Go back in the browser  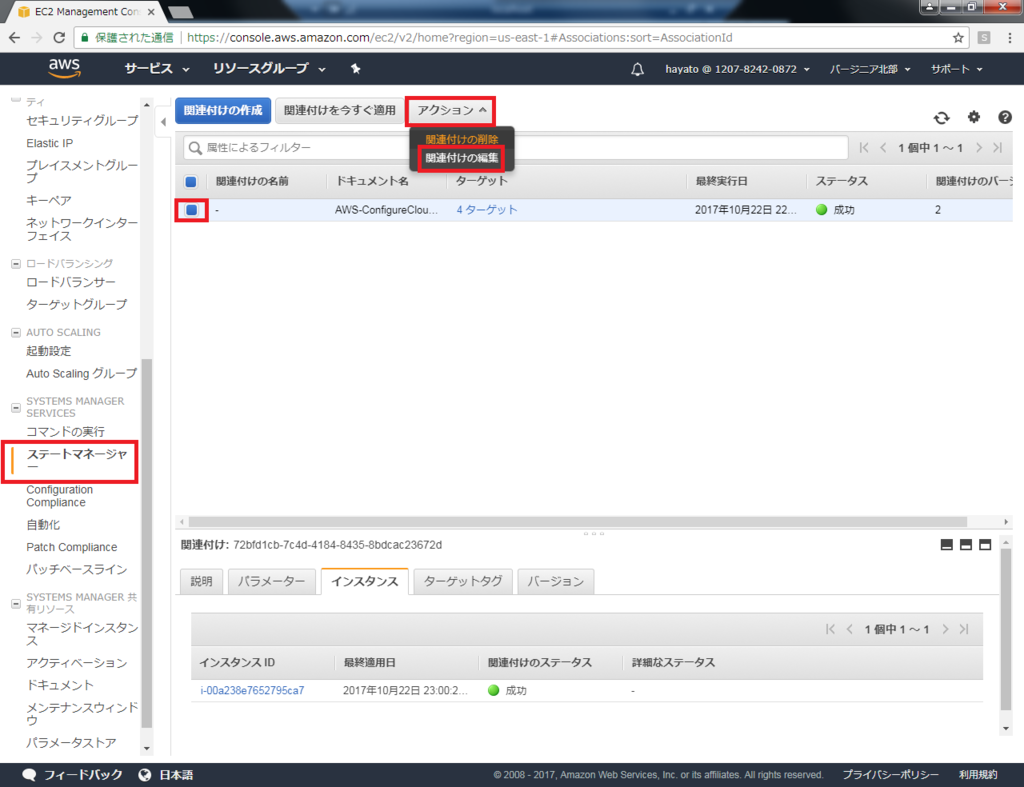click(x=14, y=38)
